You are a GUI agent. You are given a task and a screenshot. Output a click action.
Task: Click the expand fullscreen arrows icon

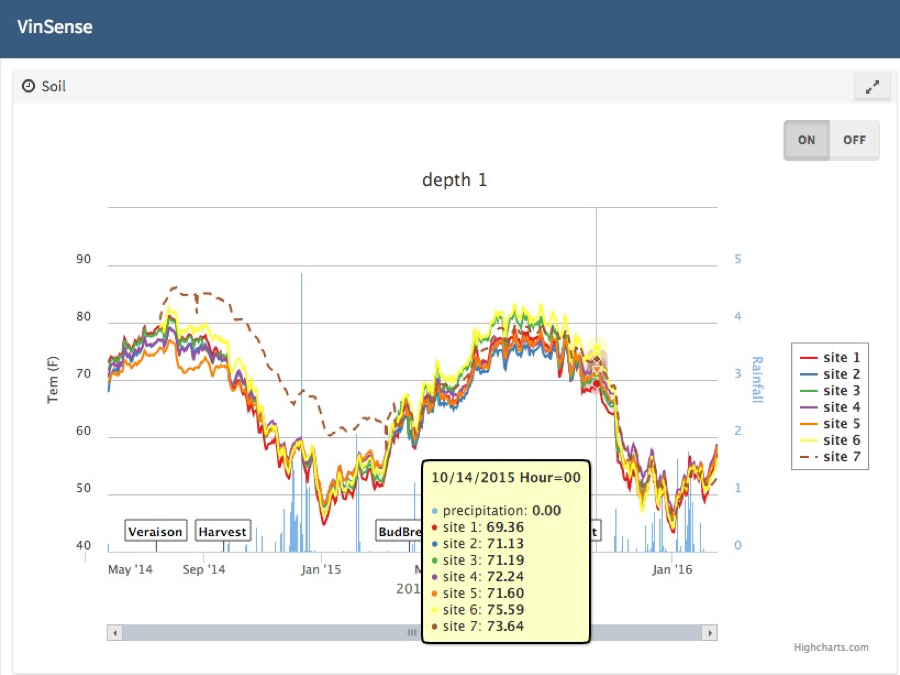tap(872, 87)
